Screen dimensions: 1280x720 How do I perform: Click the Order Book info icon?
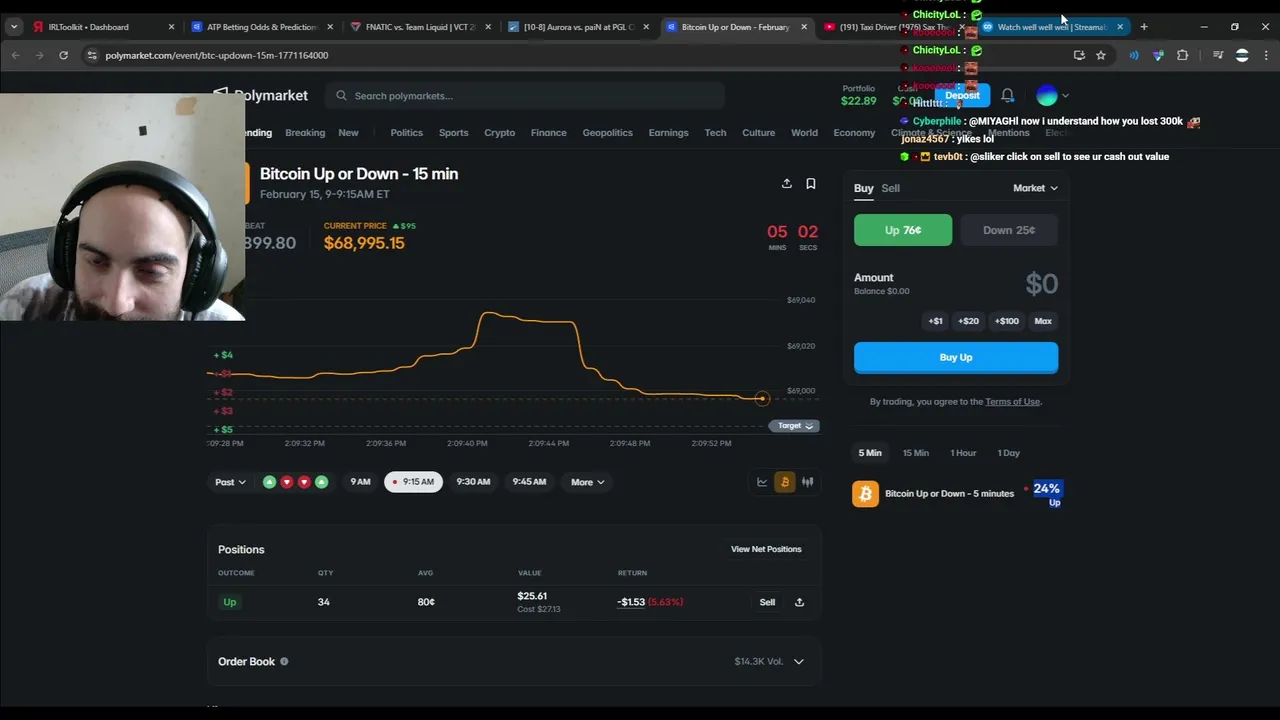pyautogui.click(x=284, y=661)
